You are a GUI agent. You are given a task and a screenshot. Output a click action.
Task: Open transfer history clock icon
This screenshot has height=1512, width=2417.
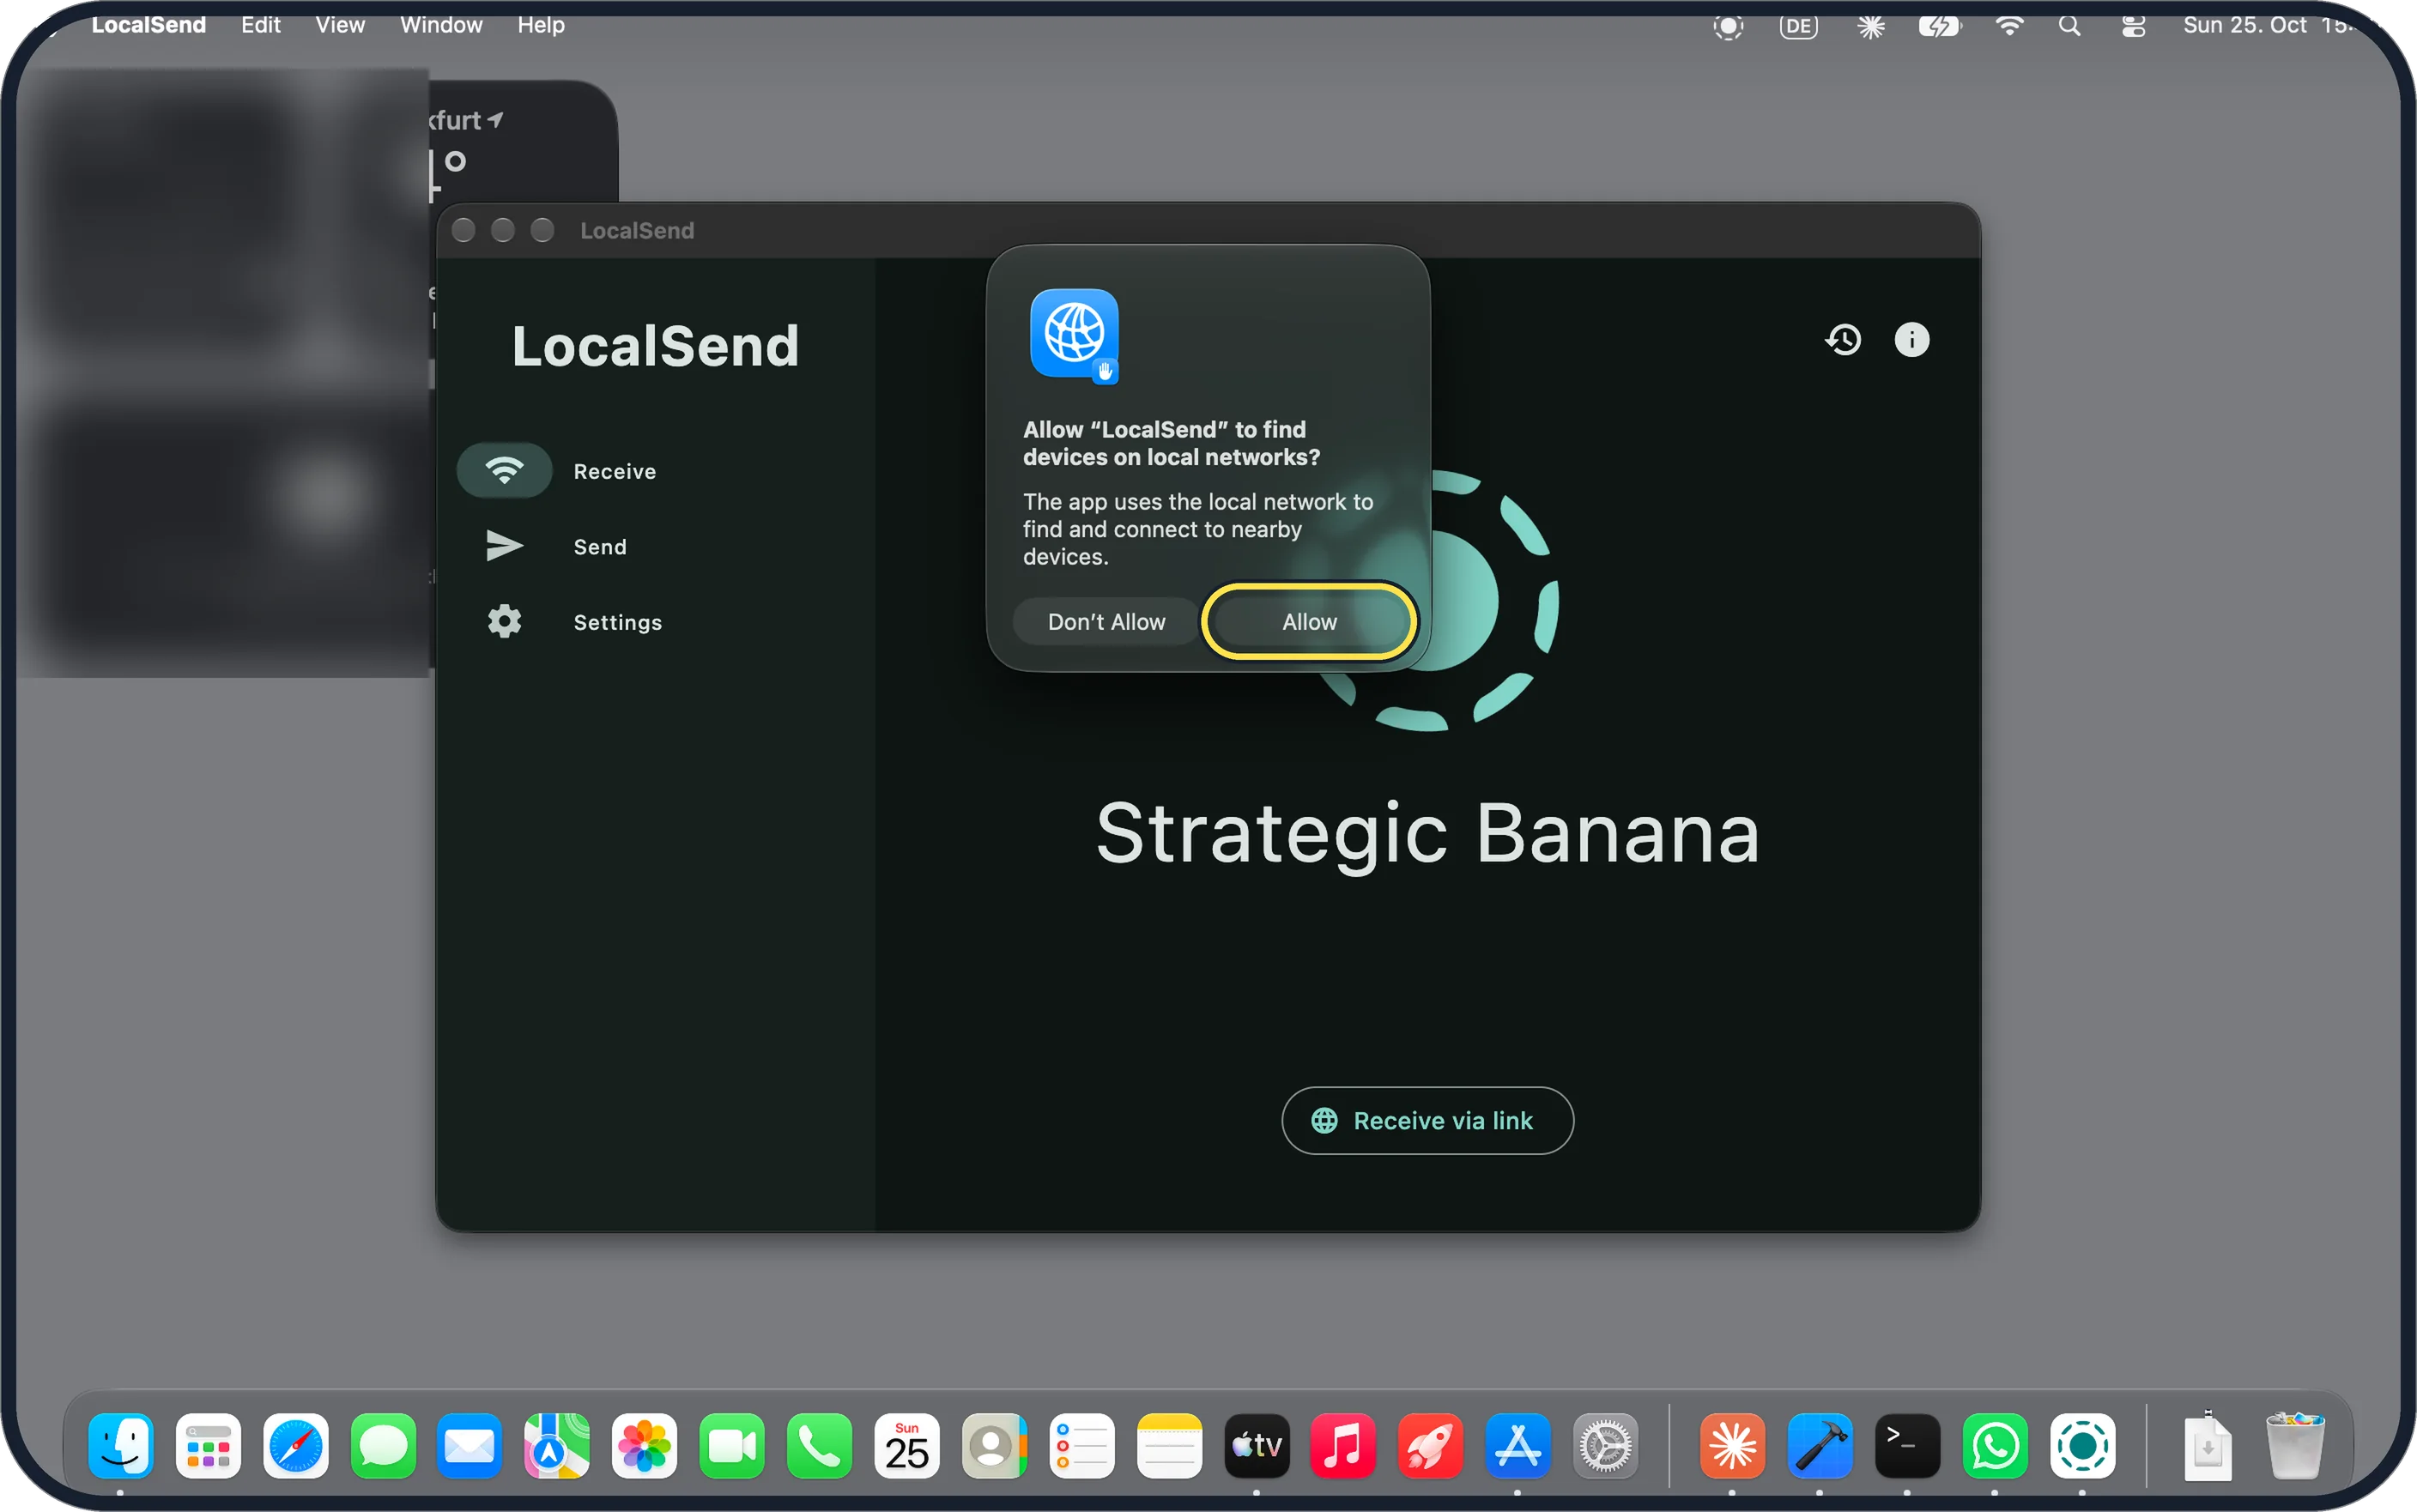point(1842,340)
